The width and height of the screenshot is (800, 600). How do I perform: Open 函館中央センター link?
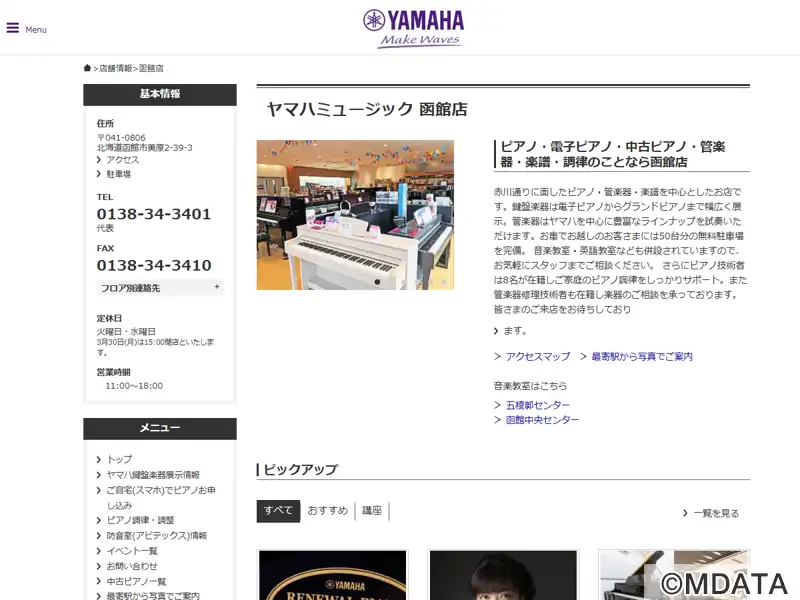pos(542,420)
